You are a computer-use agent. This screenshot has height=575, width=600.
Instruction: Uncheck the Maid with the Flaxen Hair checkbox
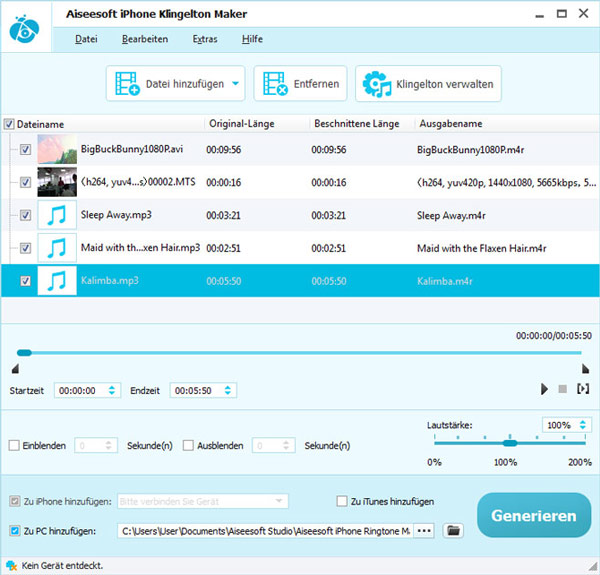click(x=25, y=248)
